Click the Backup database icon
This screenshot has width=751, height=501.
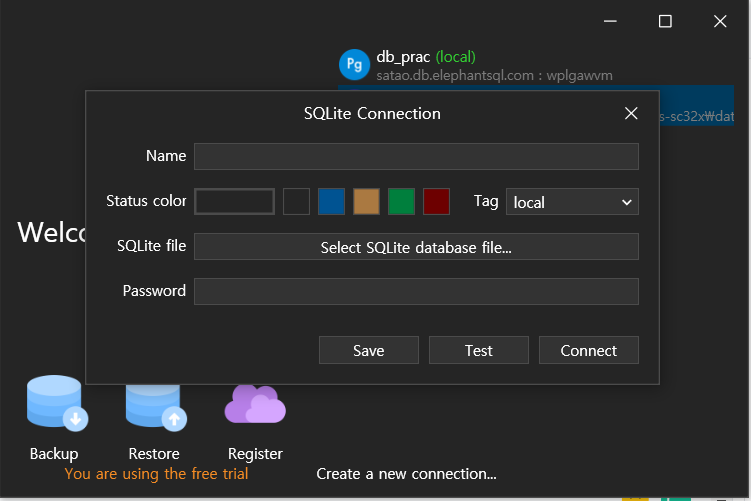(x=57, y=403)
